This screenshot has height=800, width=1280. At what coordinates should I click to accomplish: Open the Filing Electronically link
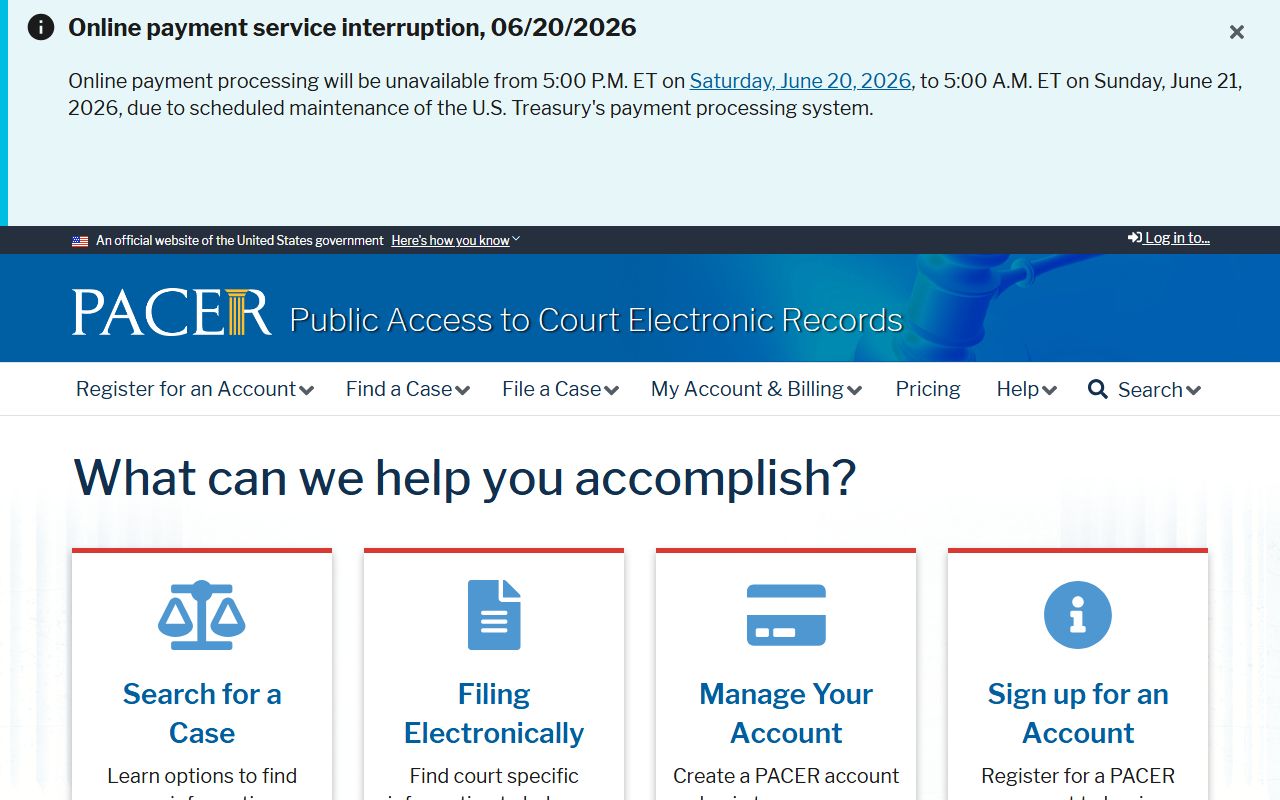tap(494, 713)
